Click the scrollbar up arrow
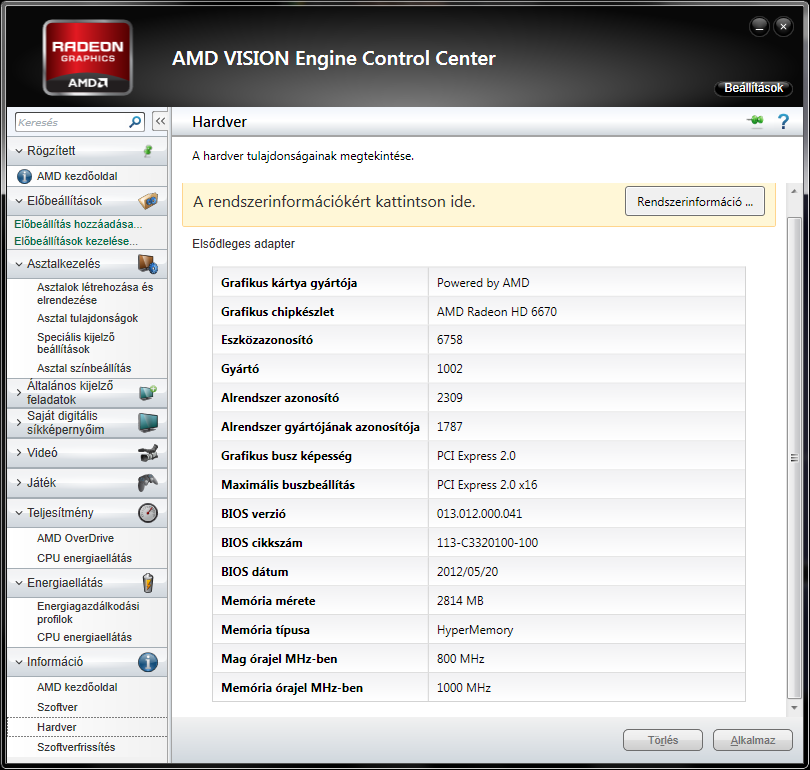Screen dimensions: 810x770 [x=794, y=191]
